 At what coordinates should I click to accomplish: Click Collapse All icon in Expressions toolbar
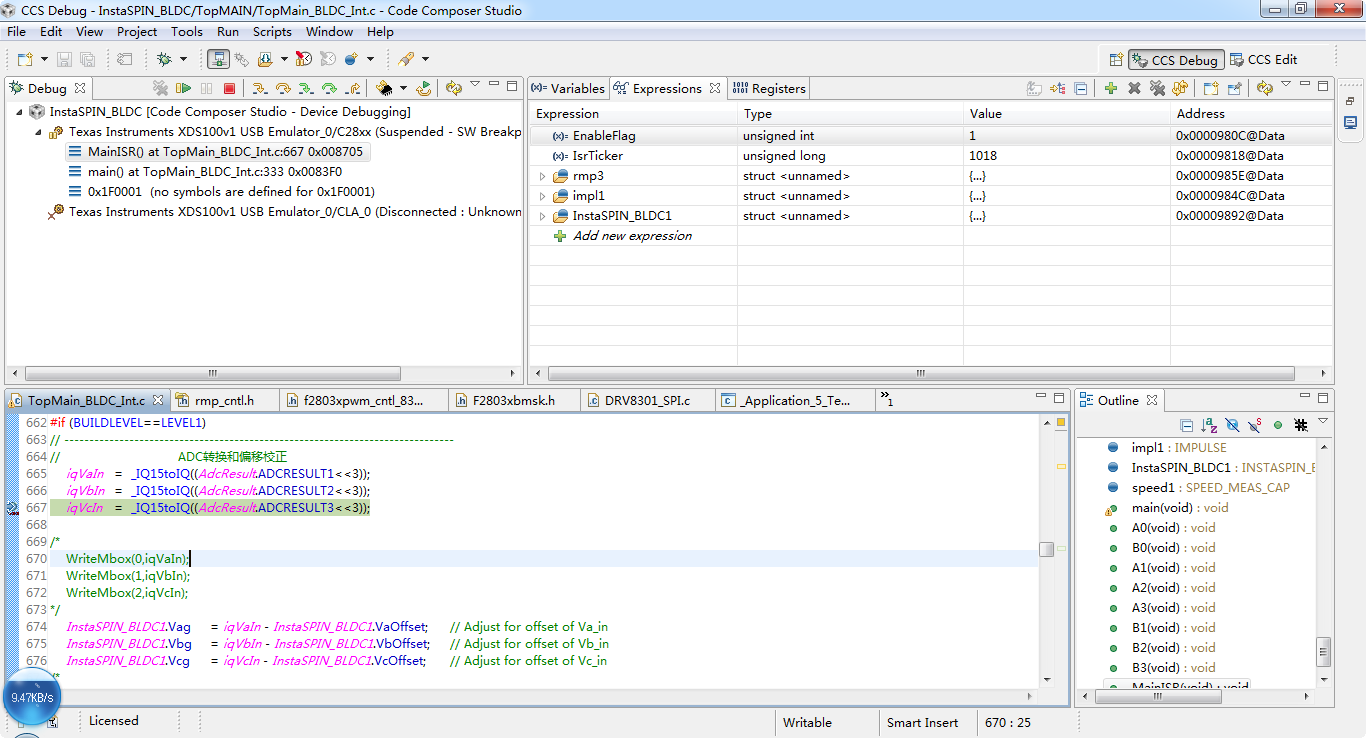click(x=1081, y=89)
